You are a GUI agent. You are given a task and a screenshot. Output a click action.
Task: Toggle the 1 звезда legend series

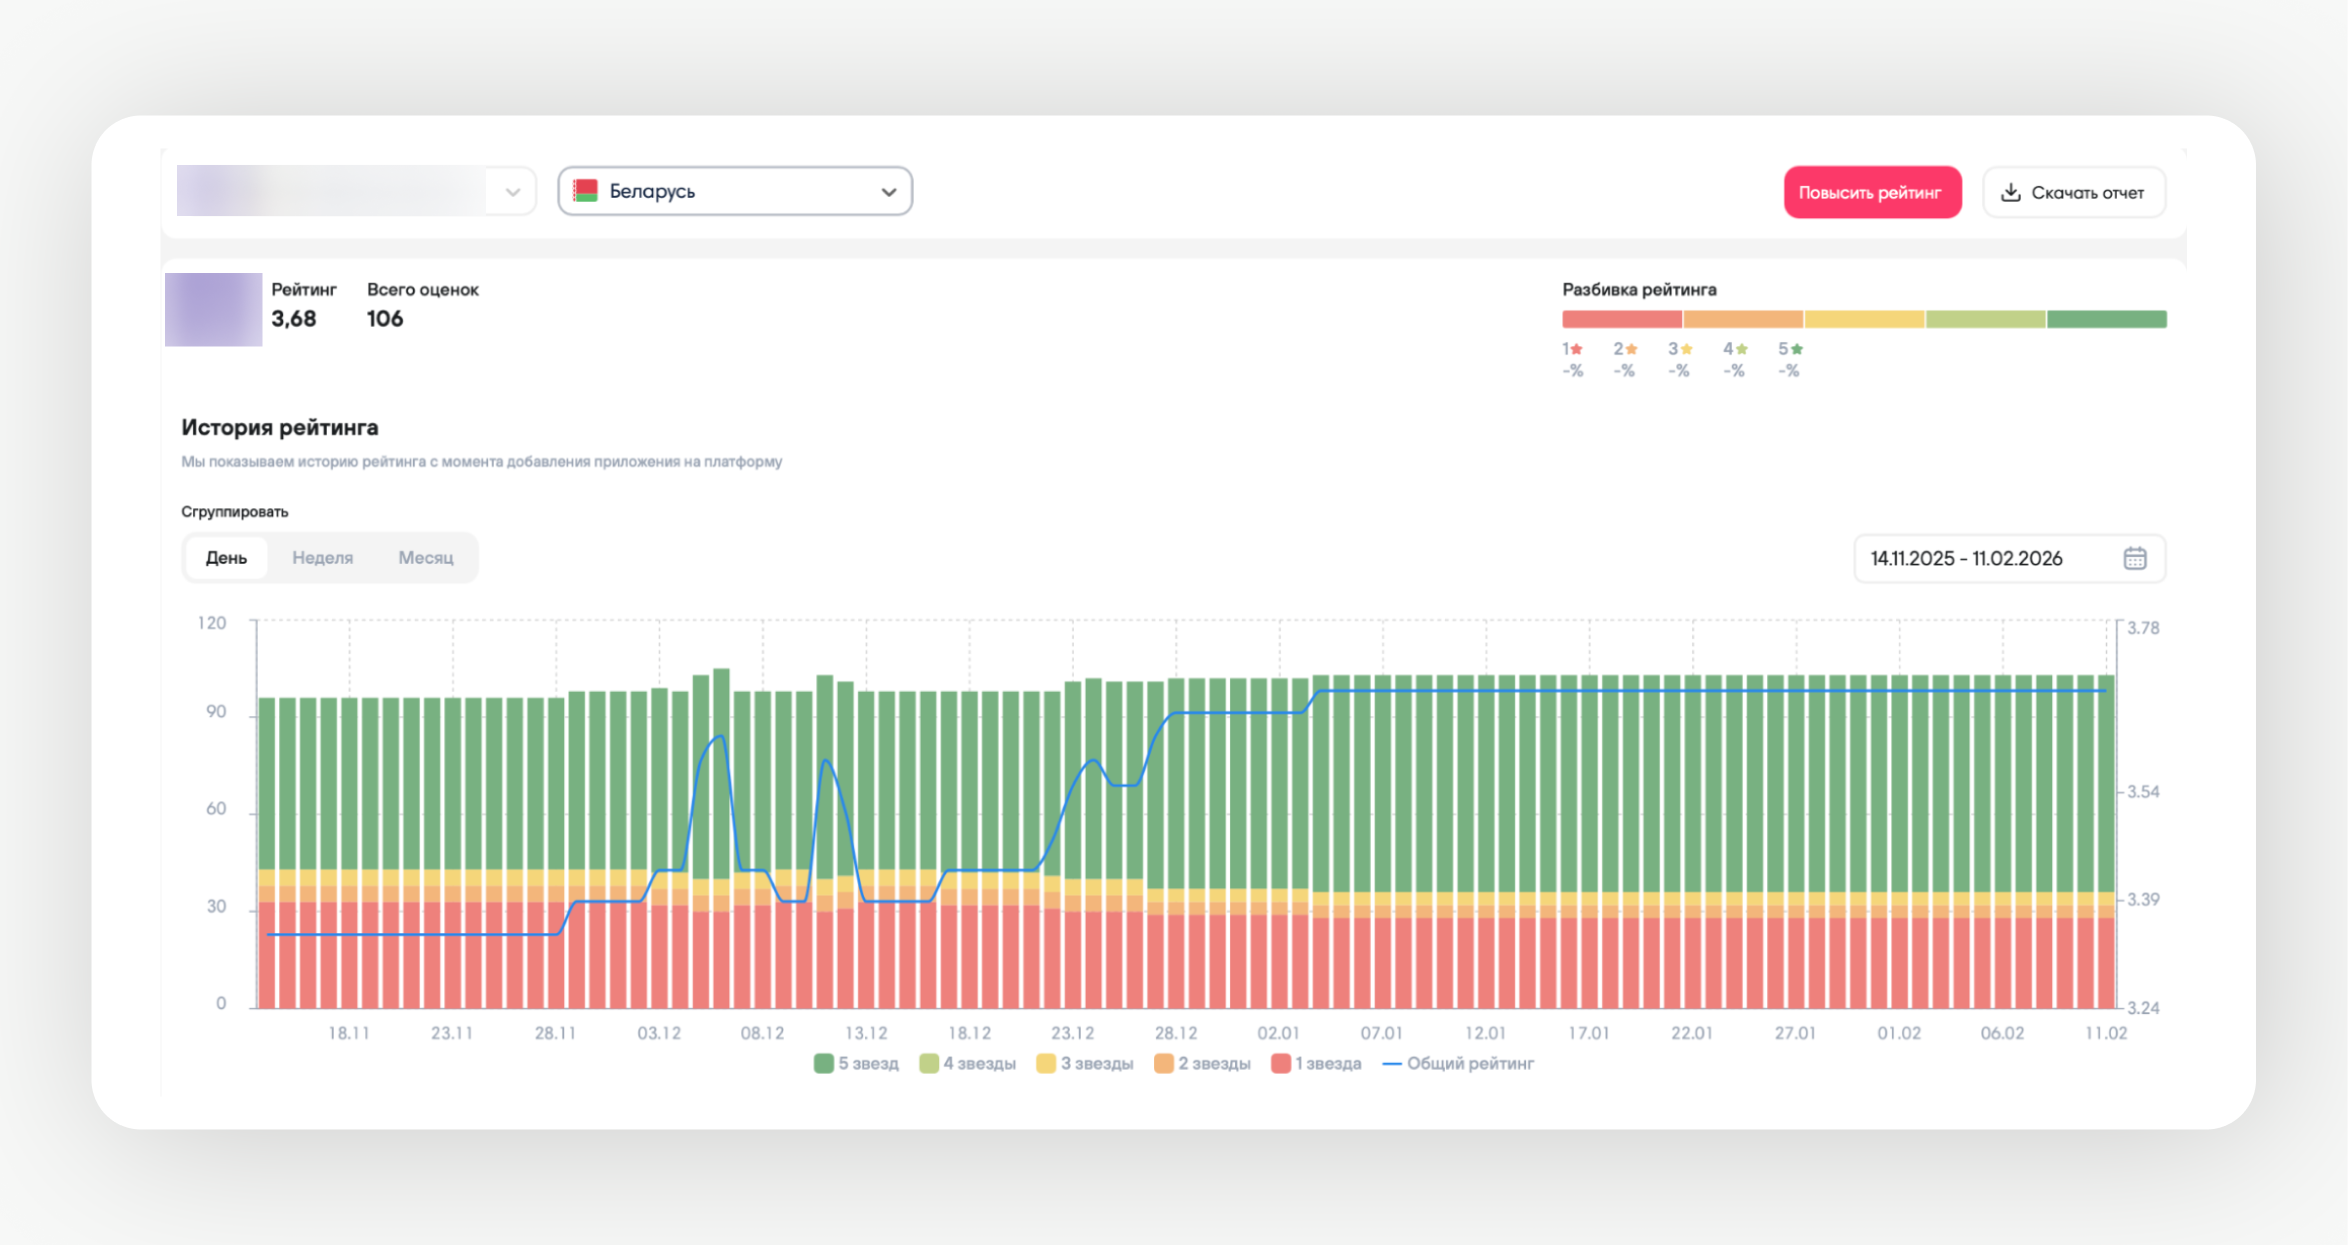[1316, 1063]
